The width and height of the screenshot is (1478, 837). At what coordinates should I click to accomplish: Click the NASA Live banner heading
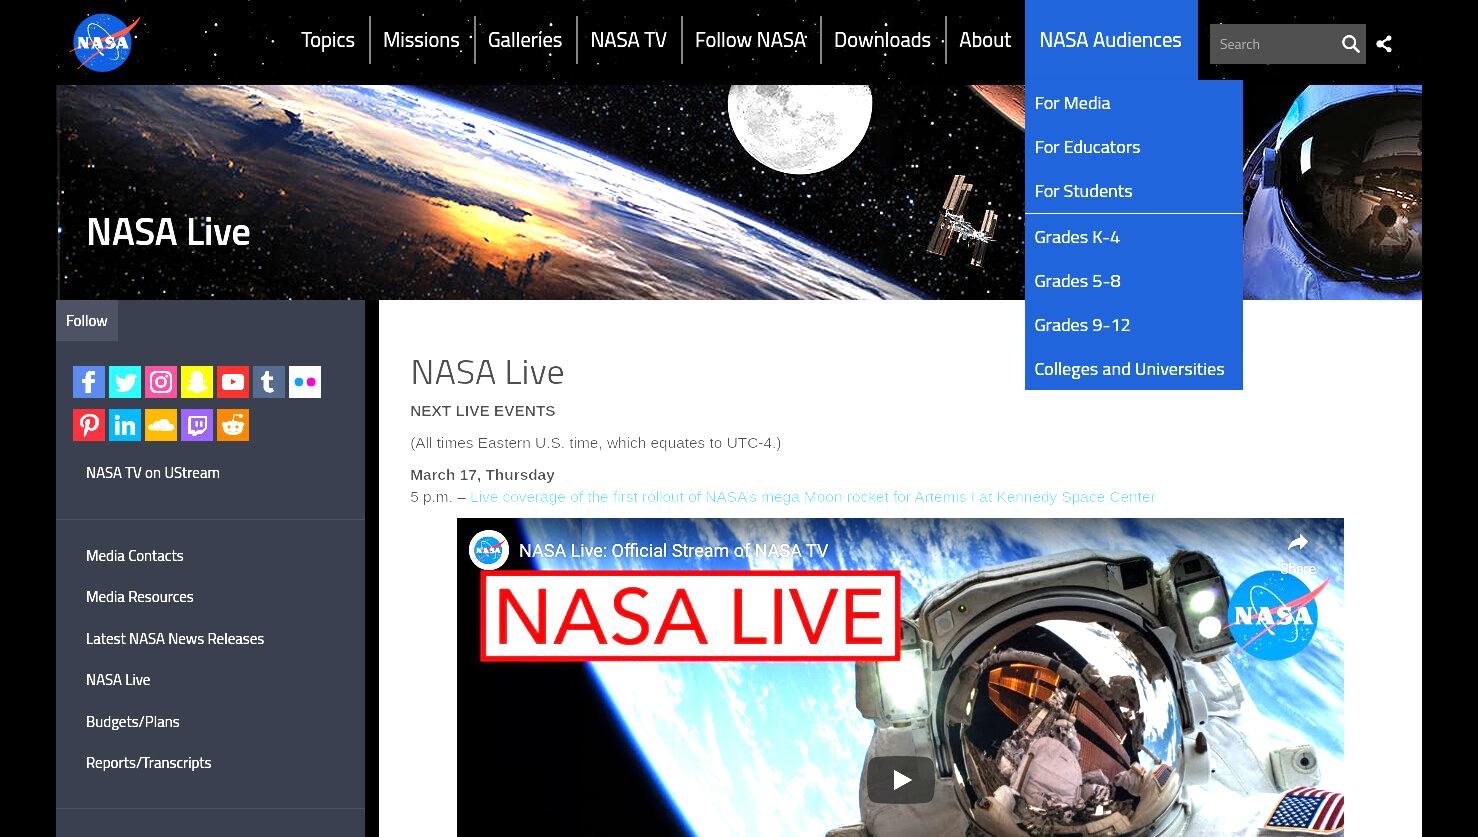[168, 232]
